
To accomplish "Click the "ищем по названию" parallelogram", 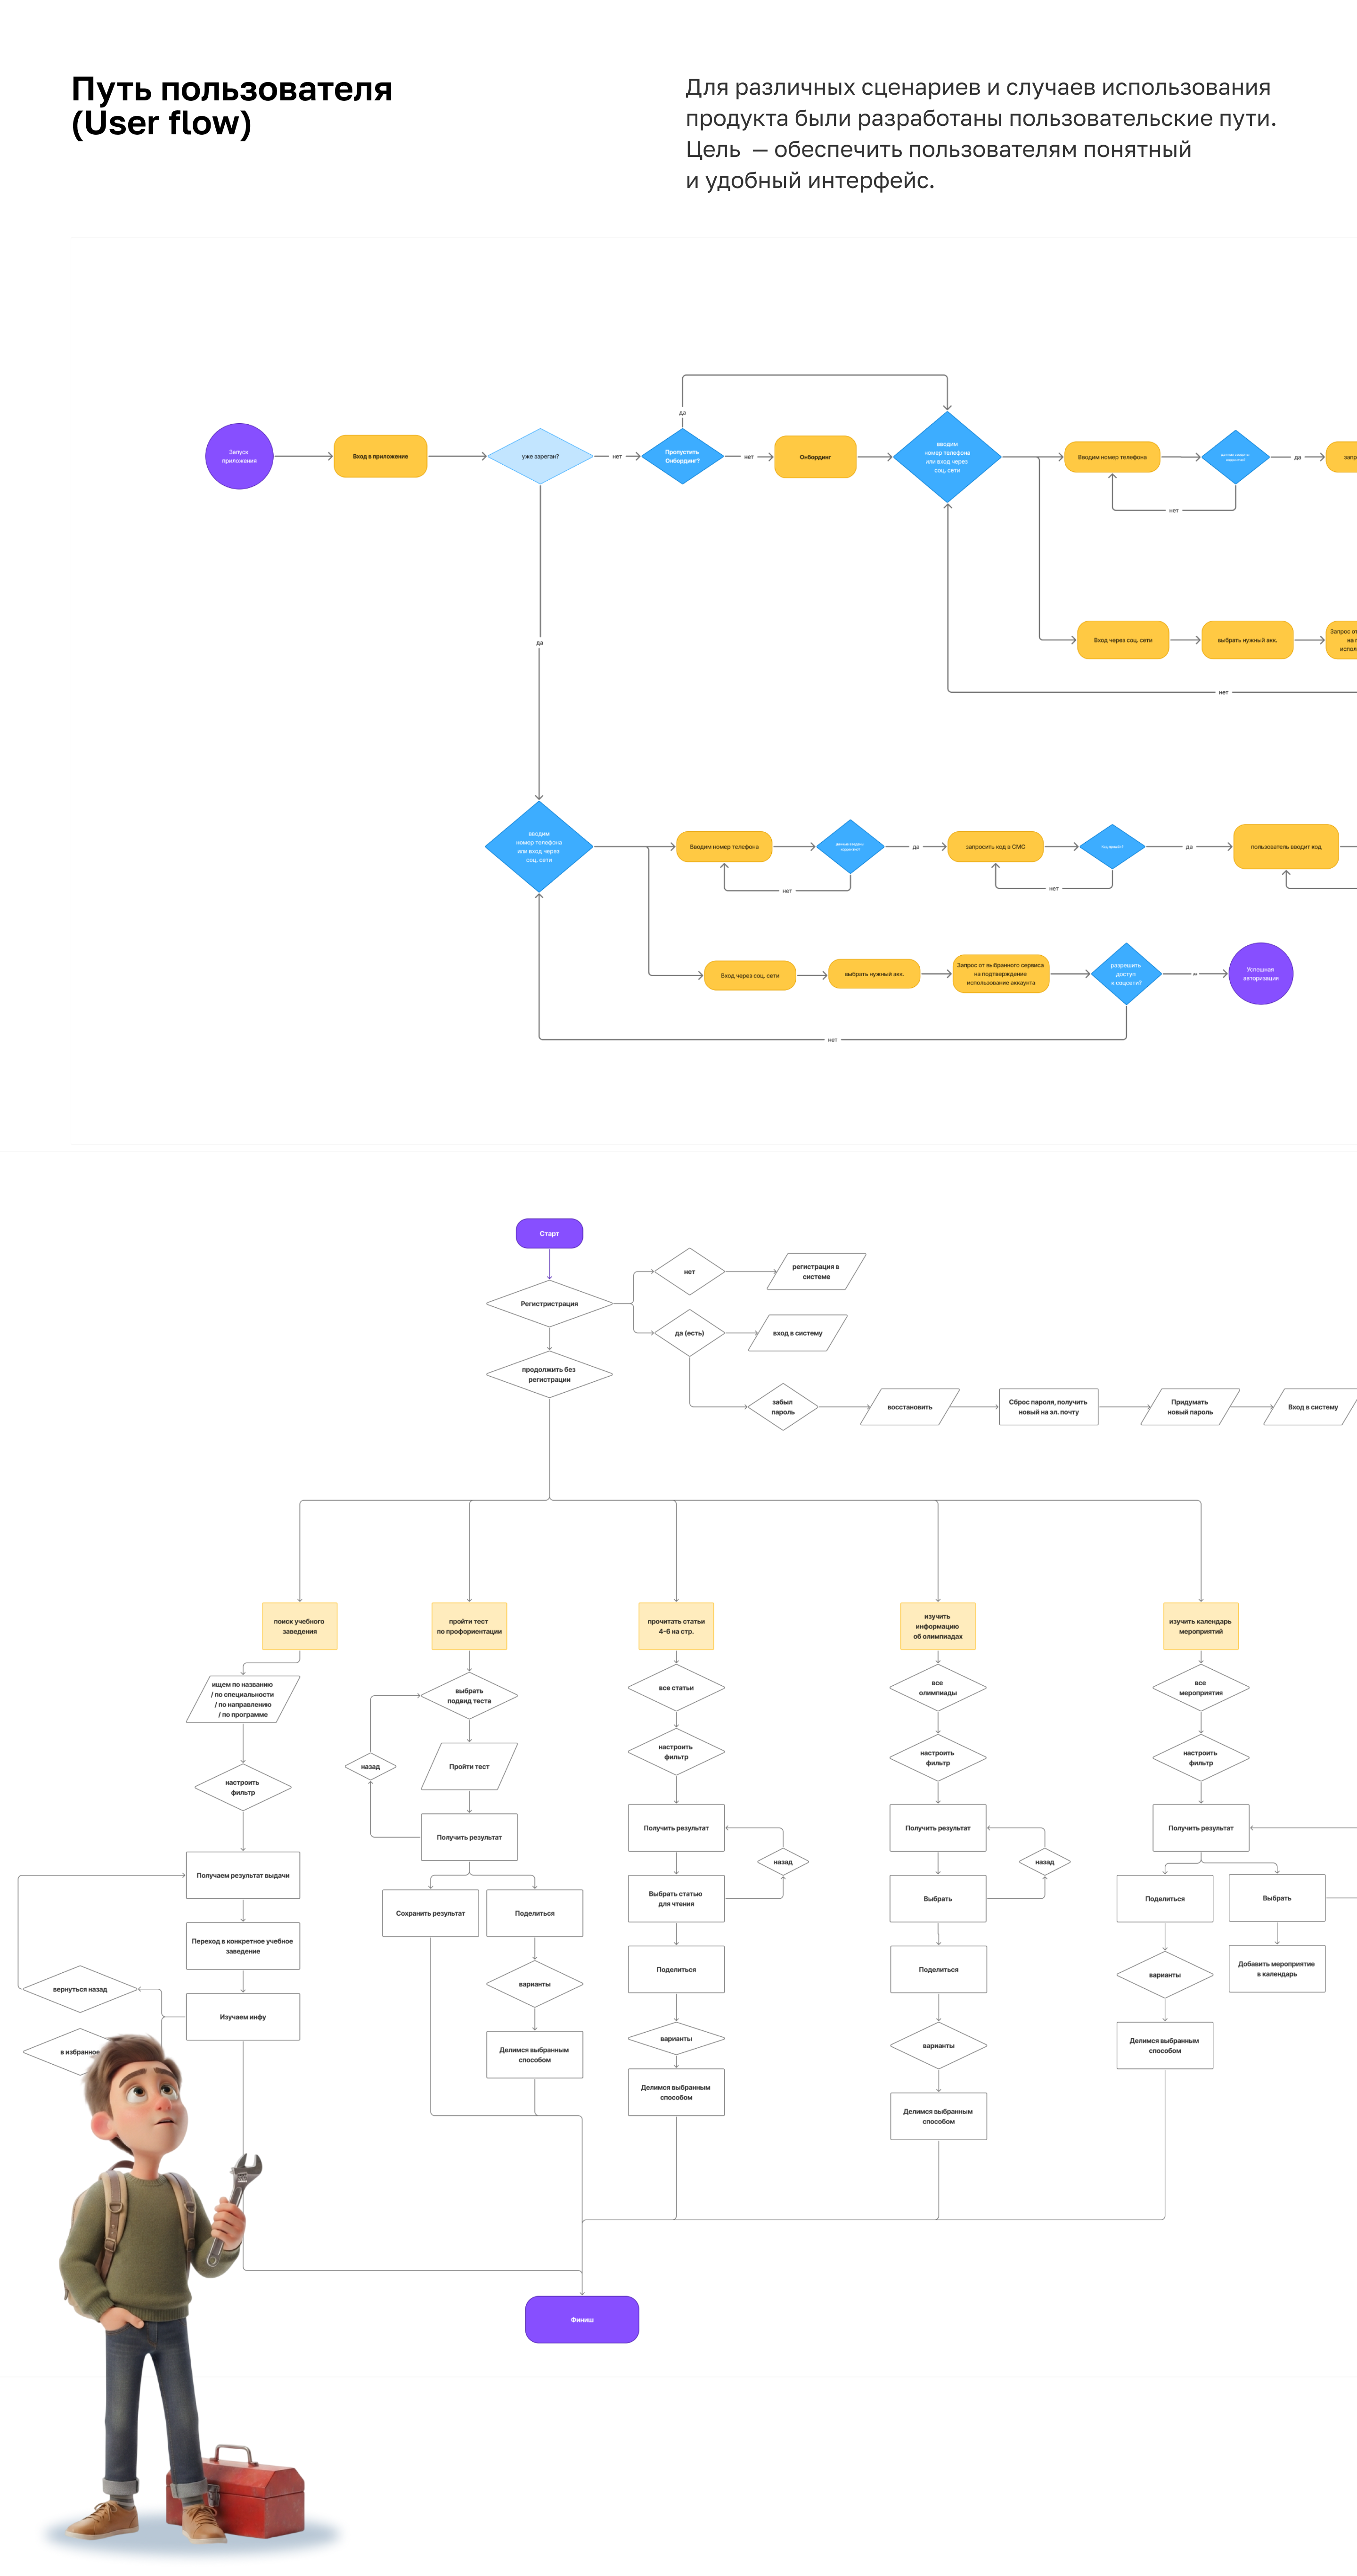I will click(243, 1699).
